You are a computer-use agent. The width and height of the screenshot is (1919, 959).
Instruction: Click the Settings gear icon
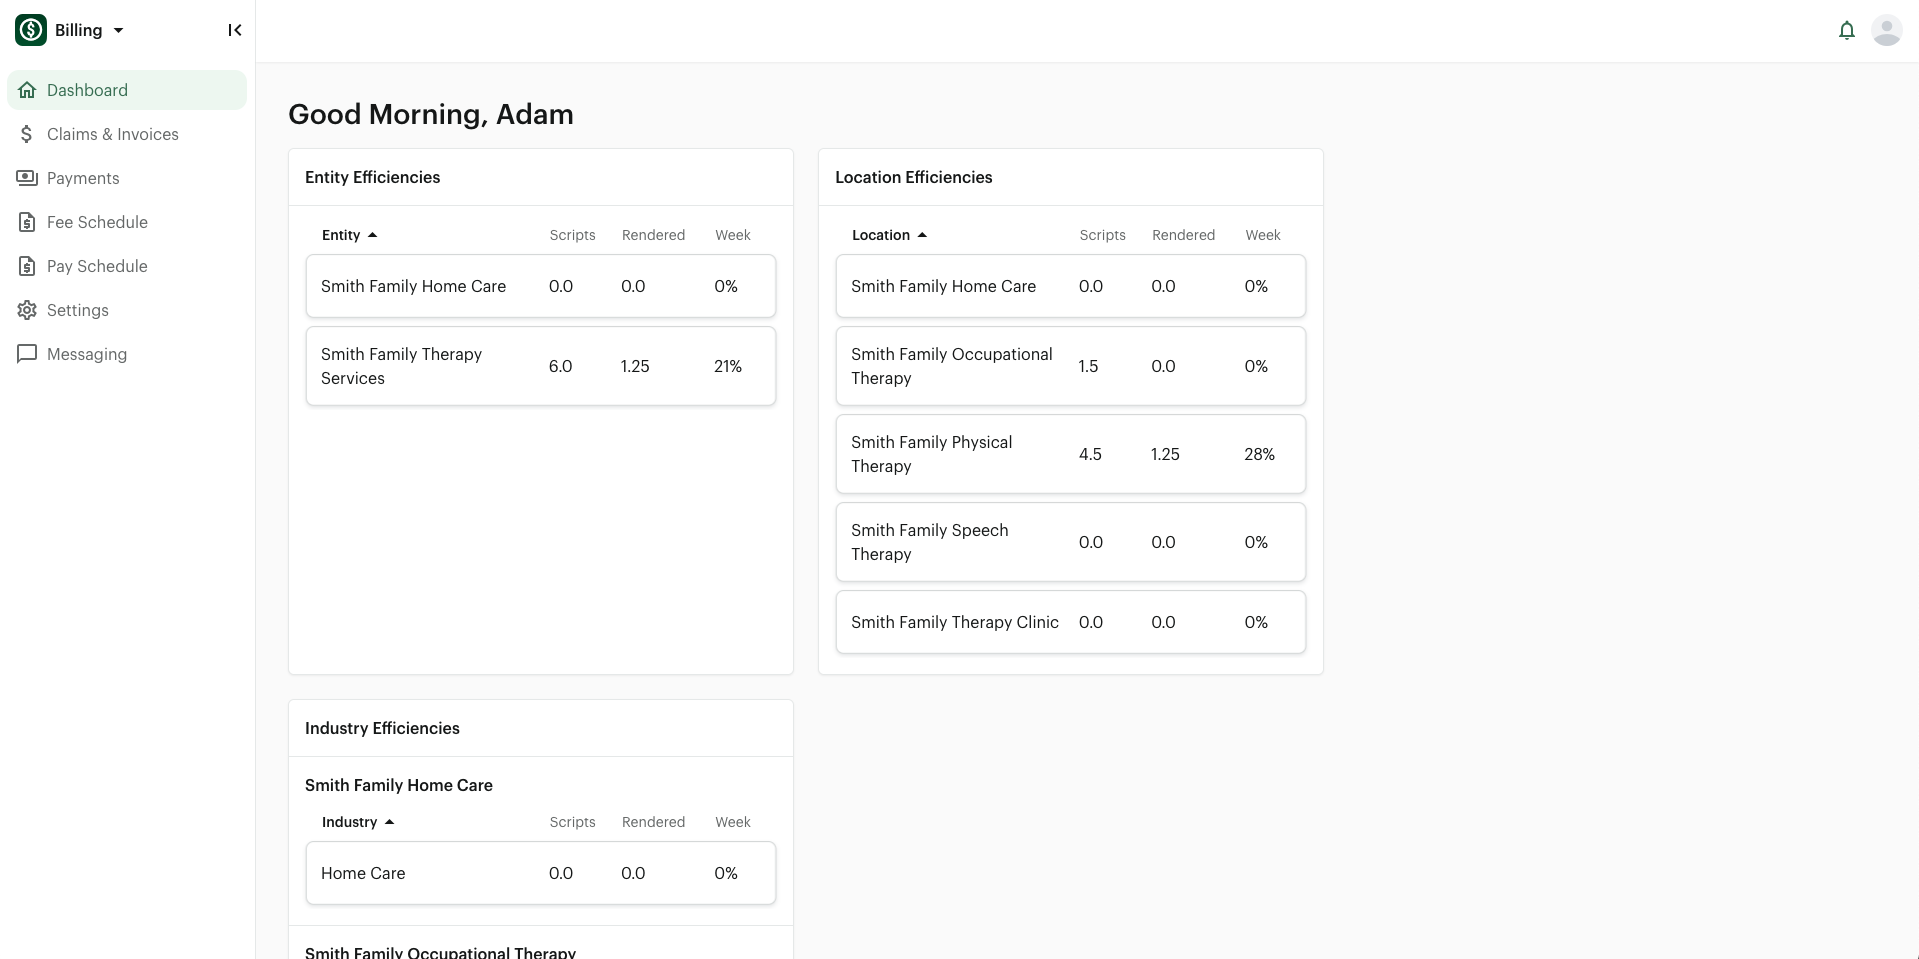27,310
